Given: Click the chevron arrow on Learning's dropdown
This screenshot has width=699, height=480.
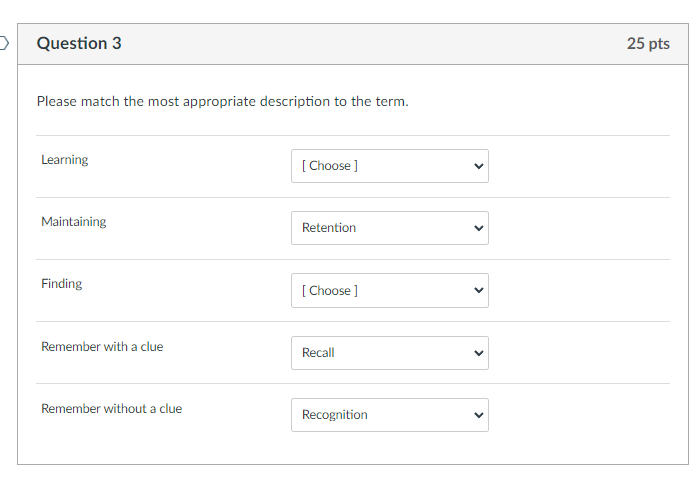Looking at the screenshot, I should pyautogui.click(x=479, y=166).
